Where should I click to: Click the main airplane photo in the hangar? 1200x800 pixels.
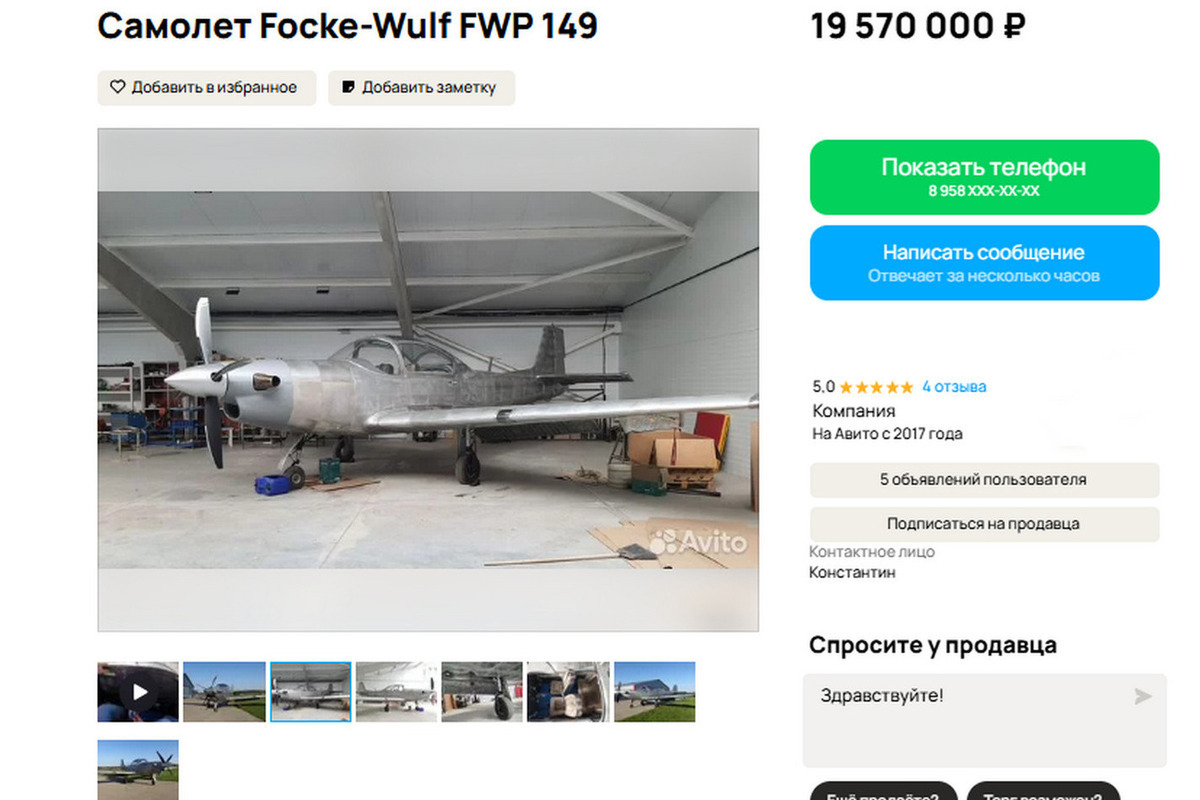pos(428,380)
